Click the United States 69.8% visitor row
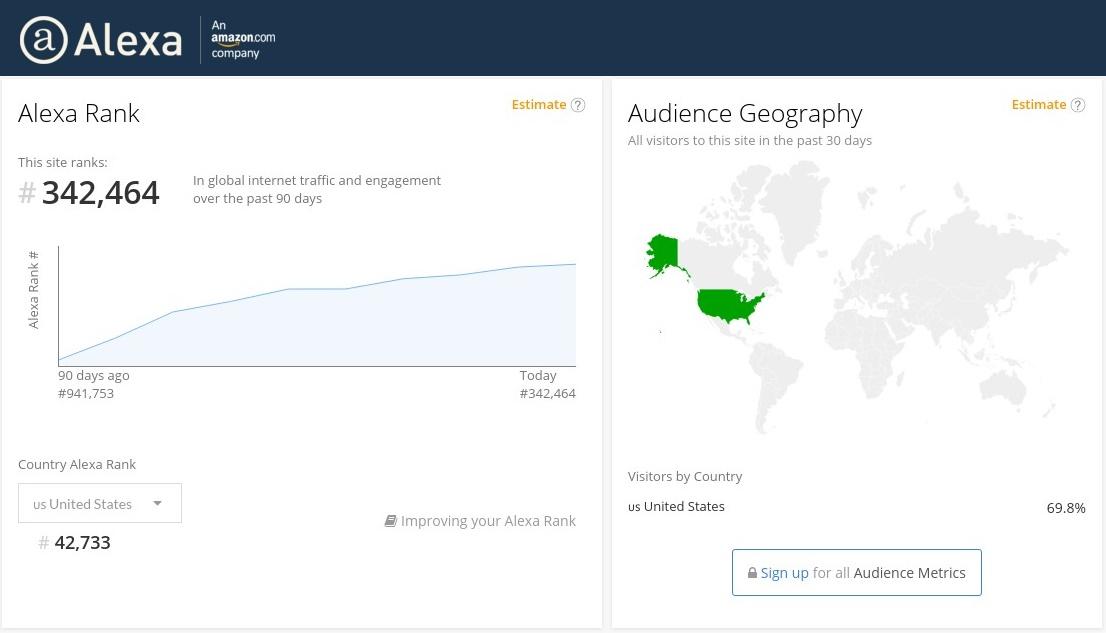Image resolution: width=1106 pixels, height=633 pixels. pyautogui.click(x=856, y=506)
